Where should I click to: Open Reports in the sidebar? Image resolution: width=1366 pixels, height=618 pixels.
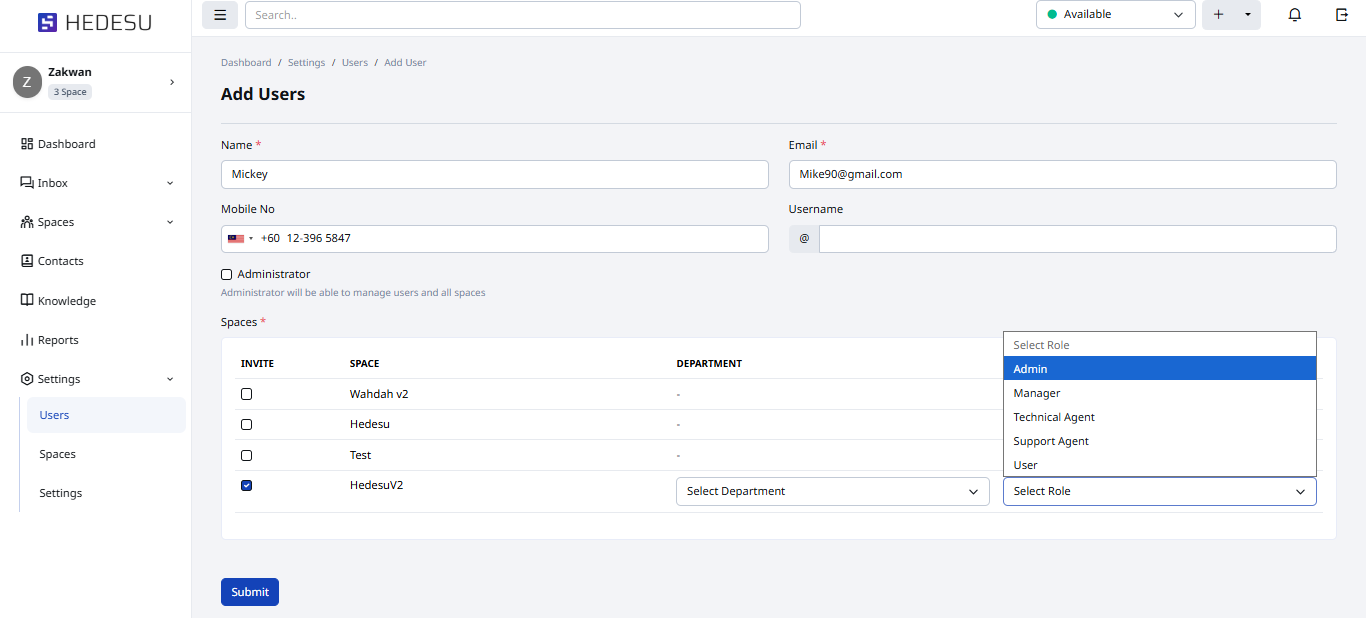point(58,340)
